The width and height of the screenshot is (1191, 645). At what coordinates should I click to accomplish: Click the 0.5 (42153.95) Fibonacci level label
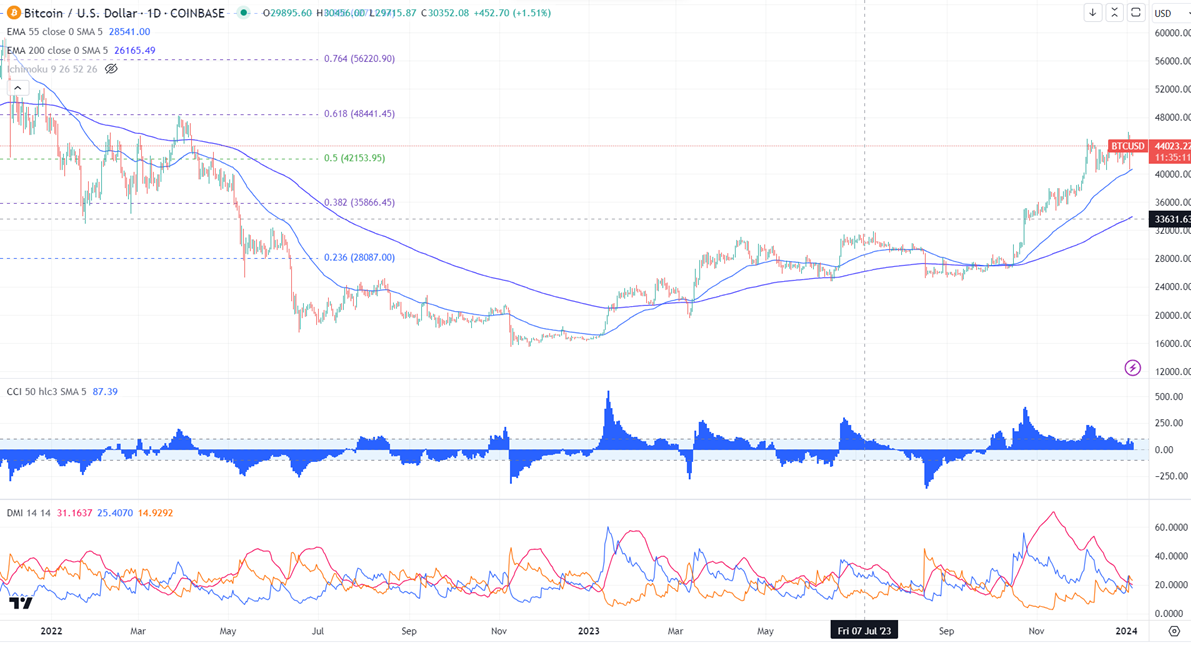[x=355, y=158]
